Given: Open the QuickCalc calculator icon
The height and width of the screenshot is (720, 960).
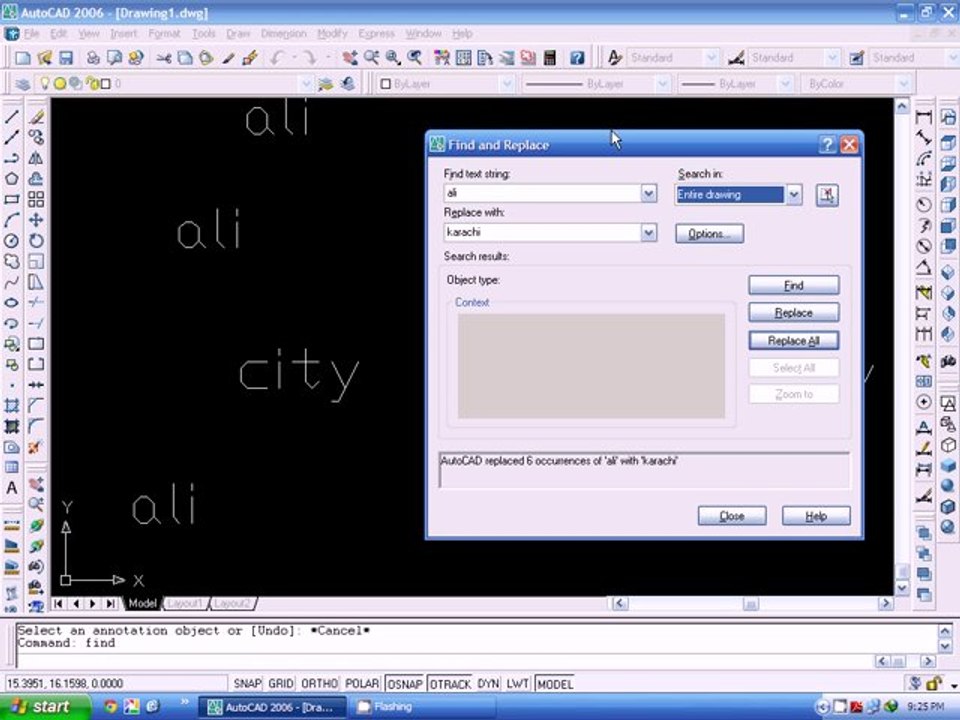Looking at the screenshot, I should point(550,58).
